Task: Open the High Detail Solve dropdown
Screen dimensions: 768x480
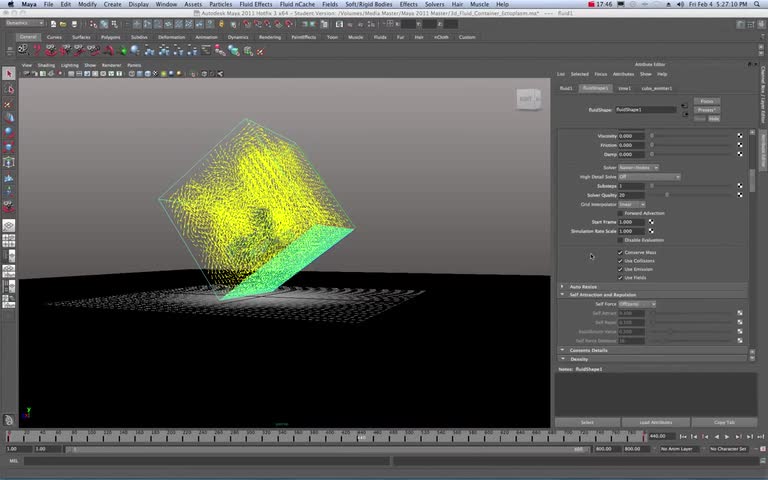Action: click(x=649, y=177)
